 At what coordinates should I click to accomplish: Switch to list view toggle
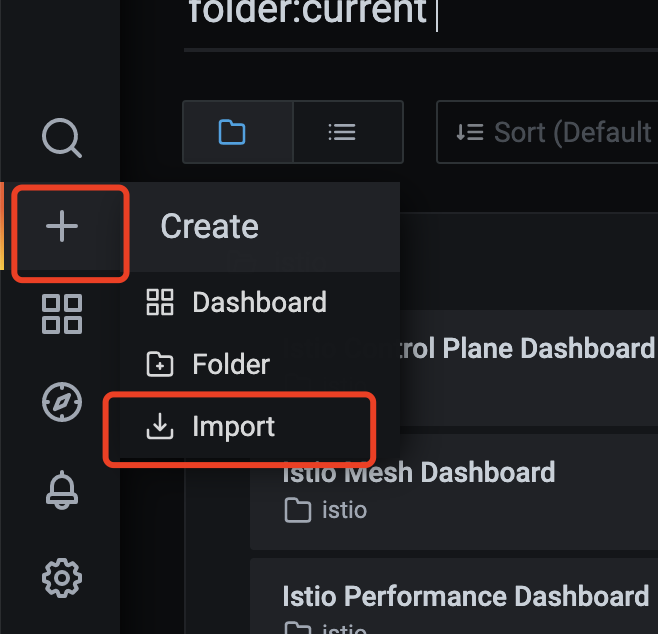348,132
